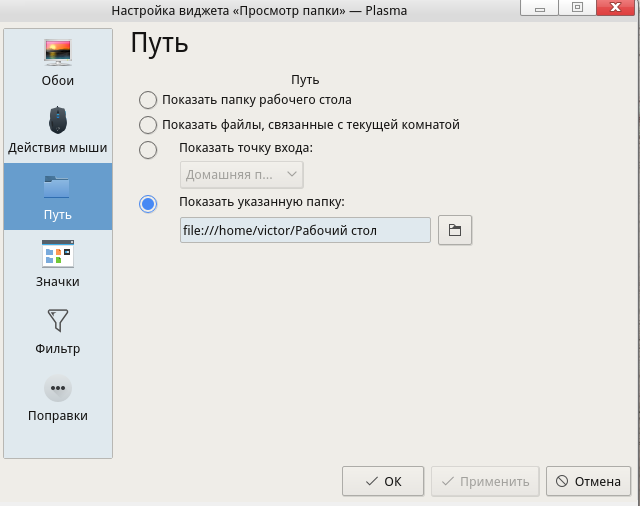The height and width of the screenshot is (506, 640).
Task: Click the 'Путь' page heading text
Action: click(160, 44)
